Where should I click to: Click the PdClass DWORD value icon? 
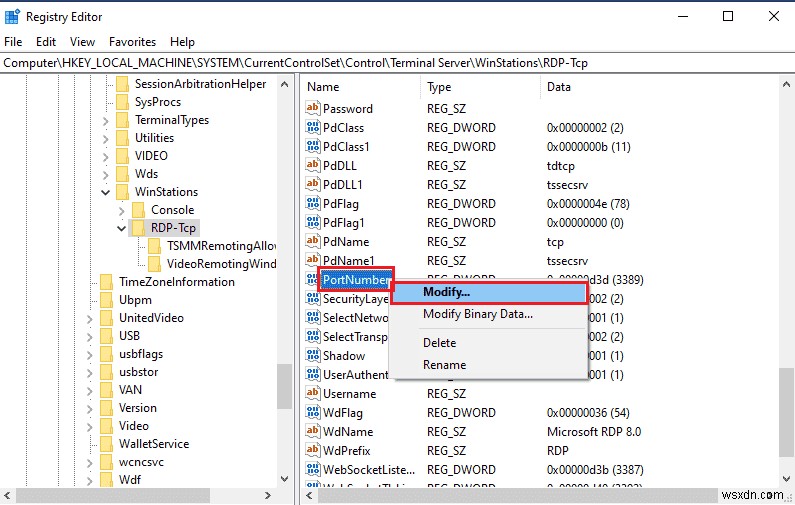tap(312, 127)
